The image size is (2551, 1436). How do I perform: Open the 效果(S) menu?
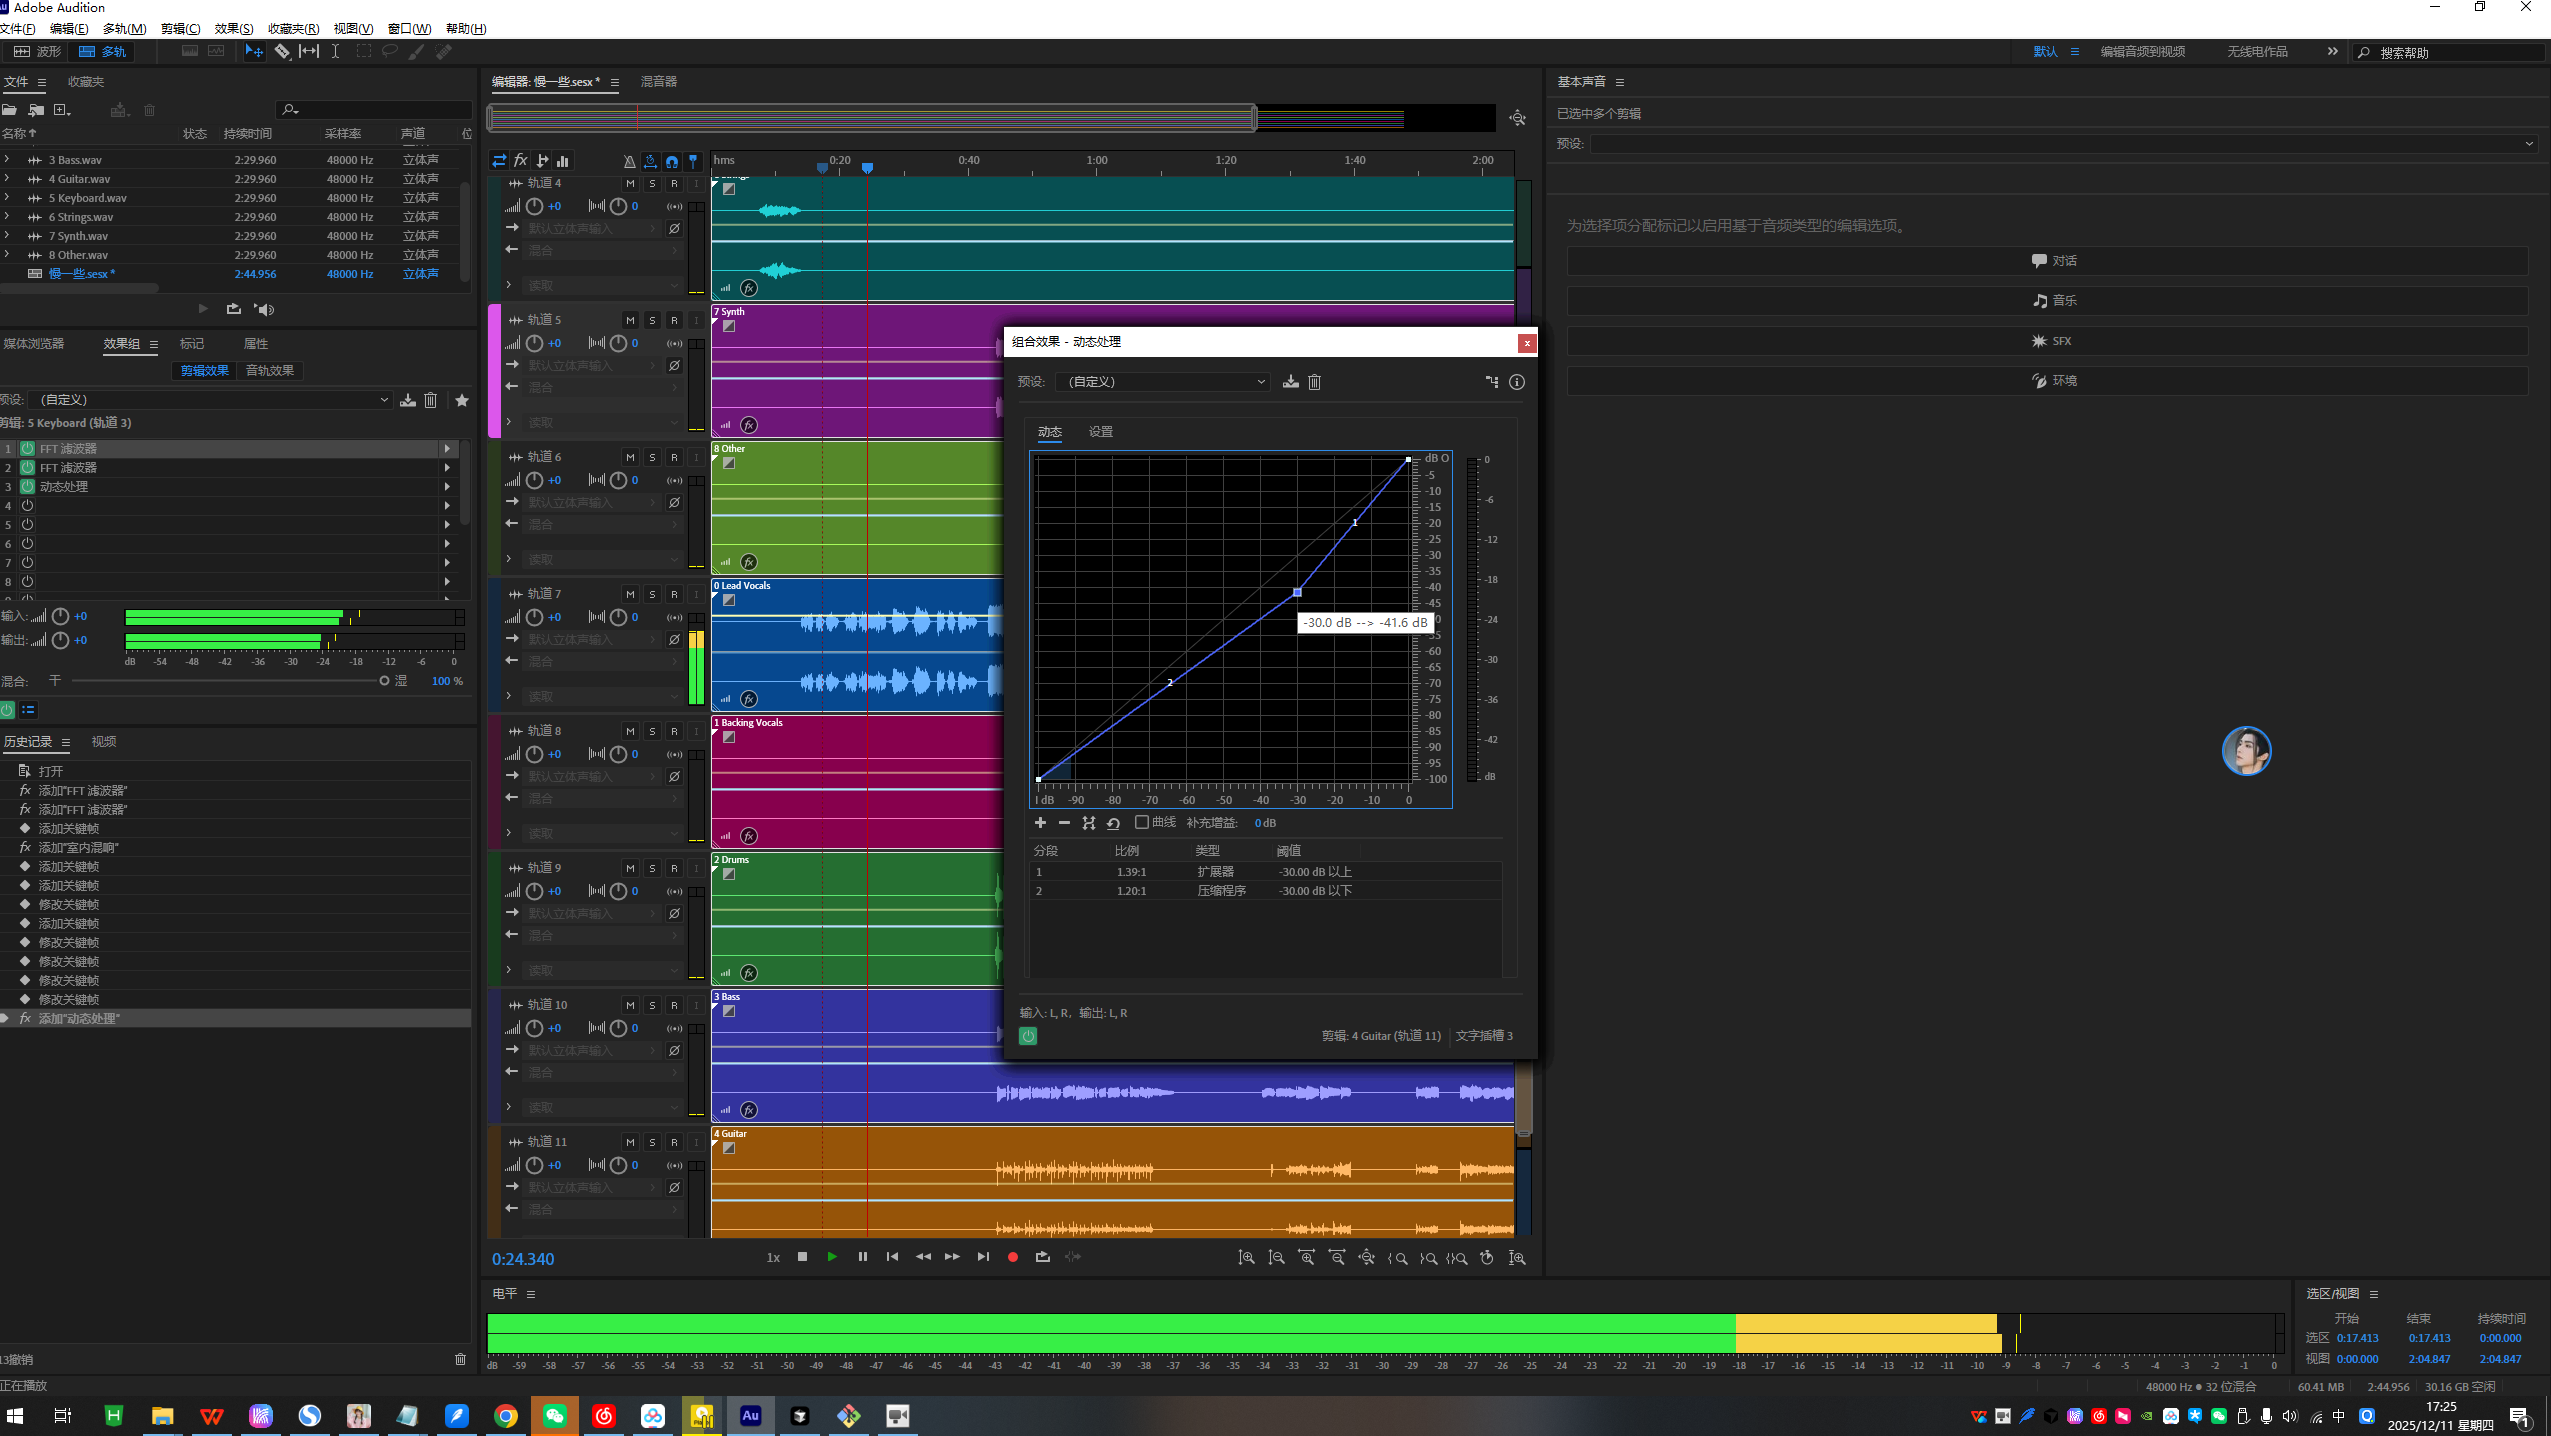tap(233, 29)
